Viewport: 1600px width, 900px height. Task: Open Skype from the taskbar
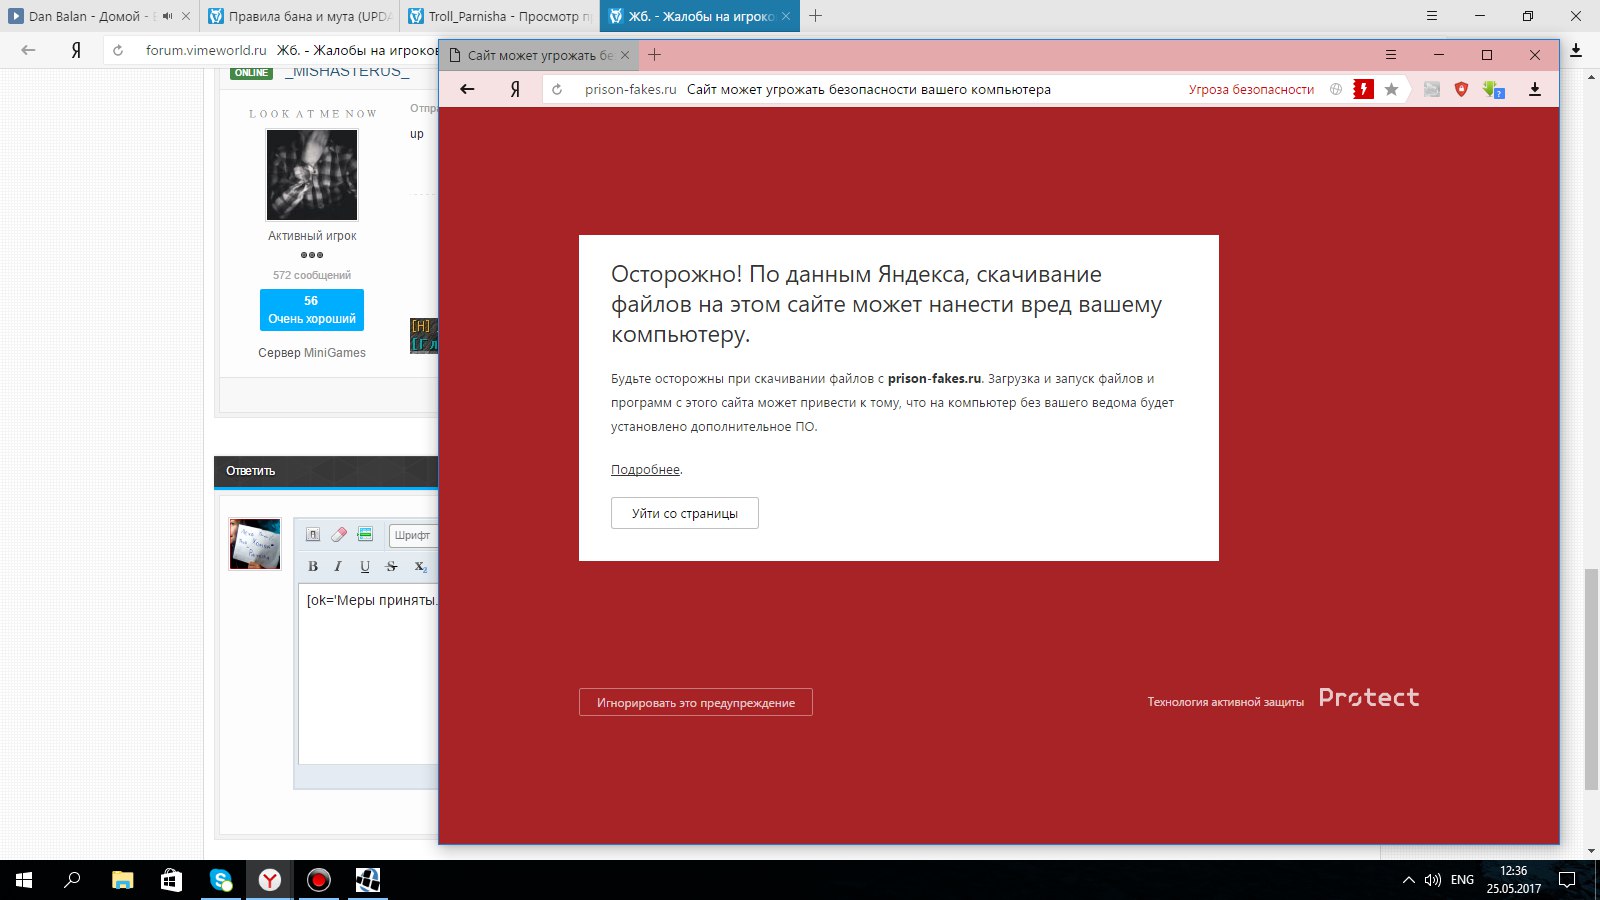pyautogui.click(x=221, y=880)
